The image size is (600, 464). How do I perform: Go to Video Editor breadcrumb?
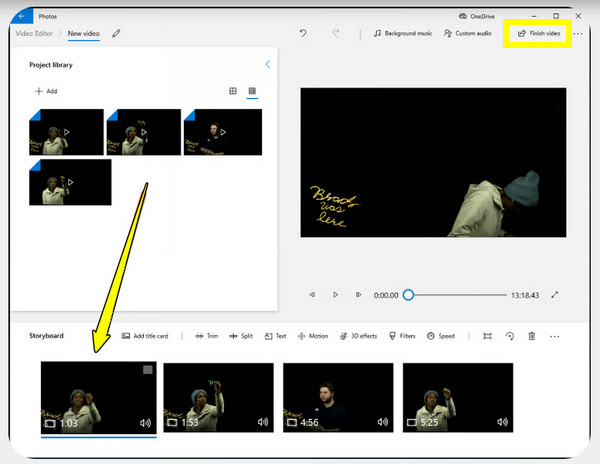[x=34, y=33]
